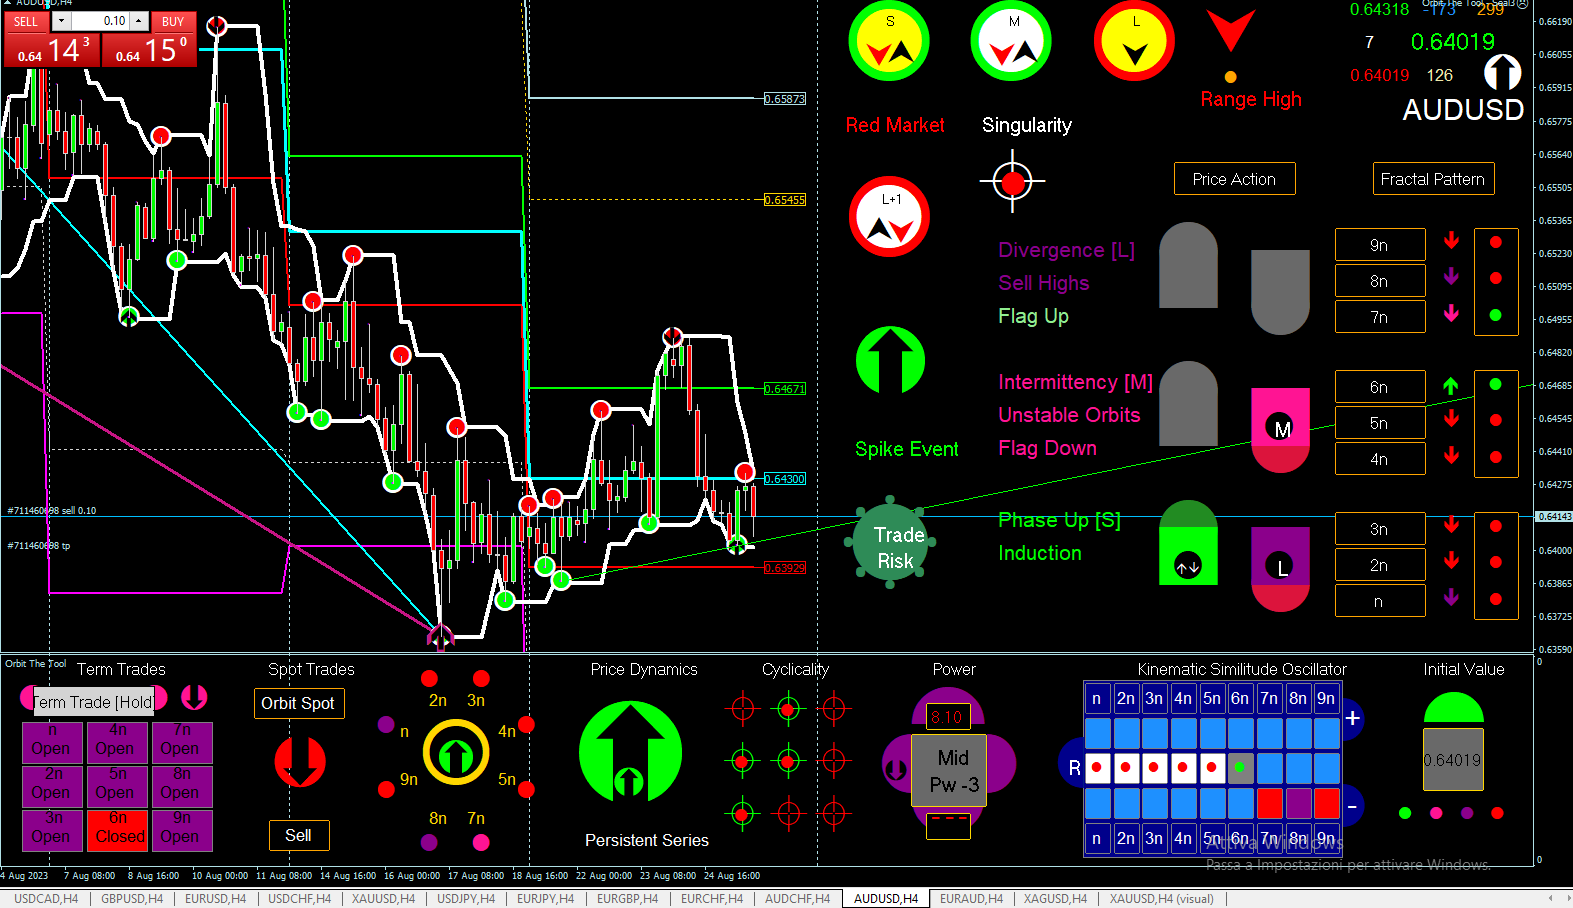The width and height of the screenshot is (1573, 908).
Task: Click the Fractal Pattern button
Action: pos(1433,179)
